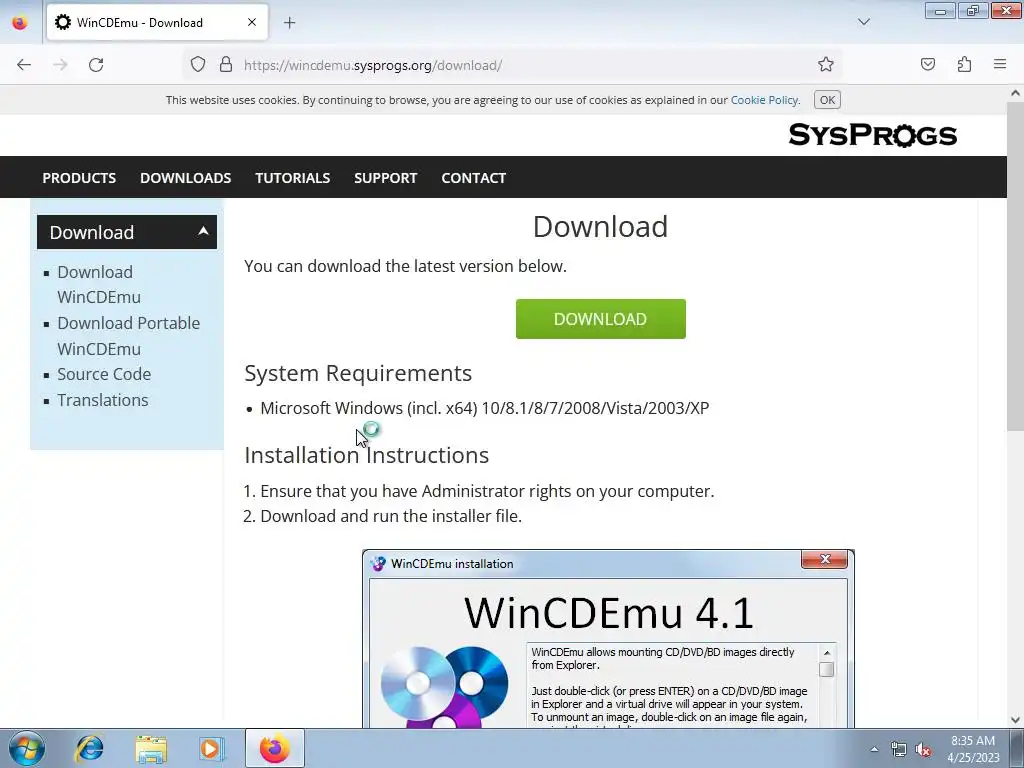Open the PRODUCTS menu item
Screen dimensions: 1024x768
pos(79,178)
